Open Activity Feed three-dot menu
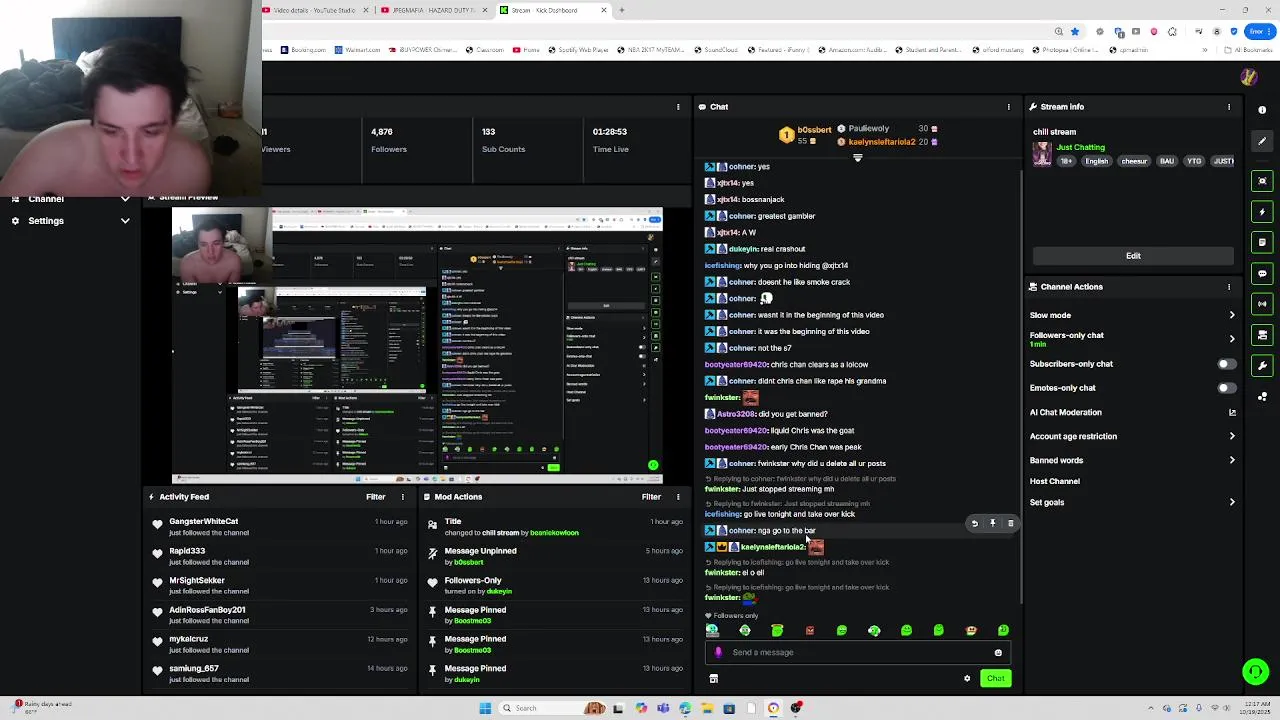Viewport: 1280px width, 720px height. [403, 497]
